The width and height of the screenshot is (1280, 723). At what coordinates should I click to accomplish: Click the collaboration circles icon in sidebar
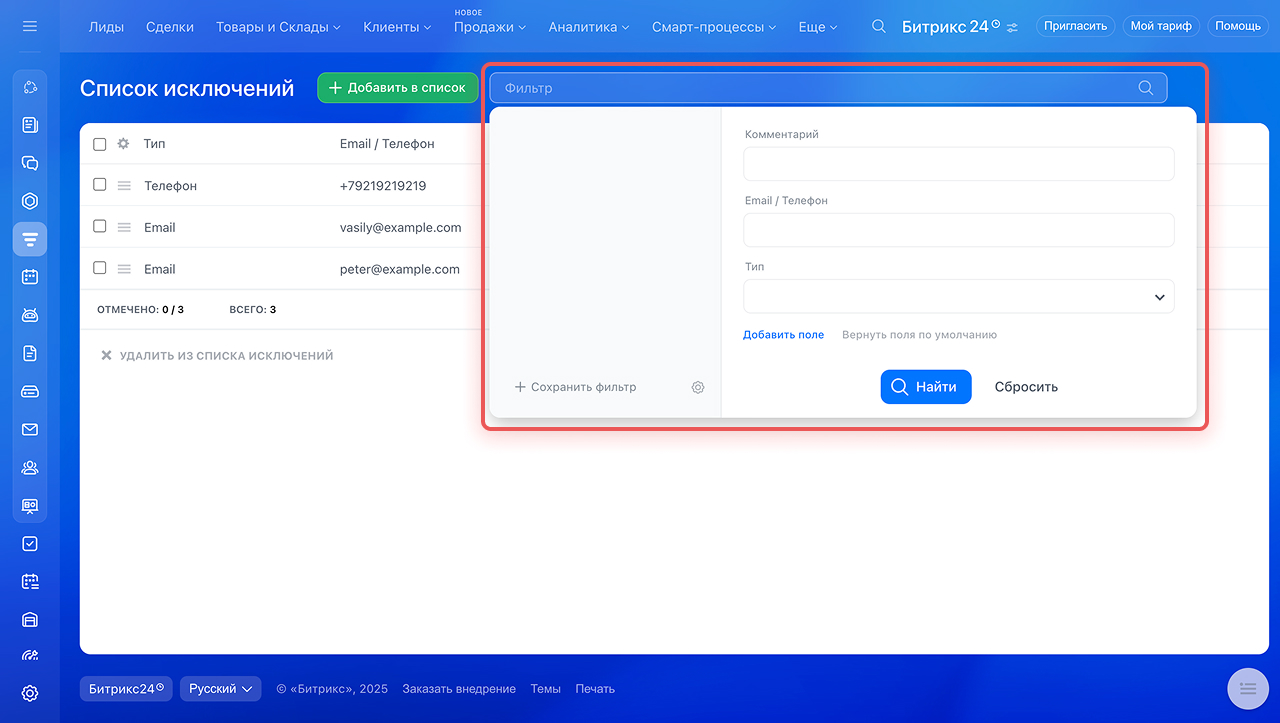coord(30,88)
